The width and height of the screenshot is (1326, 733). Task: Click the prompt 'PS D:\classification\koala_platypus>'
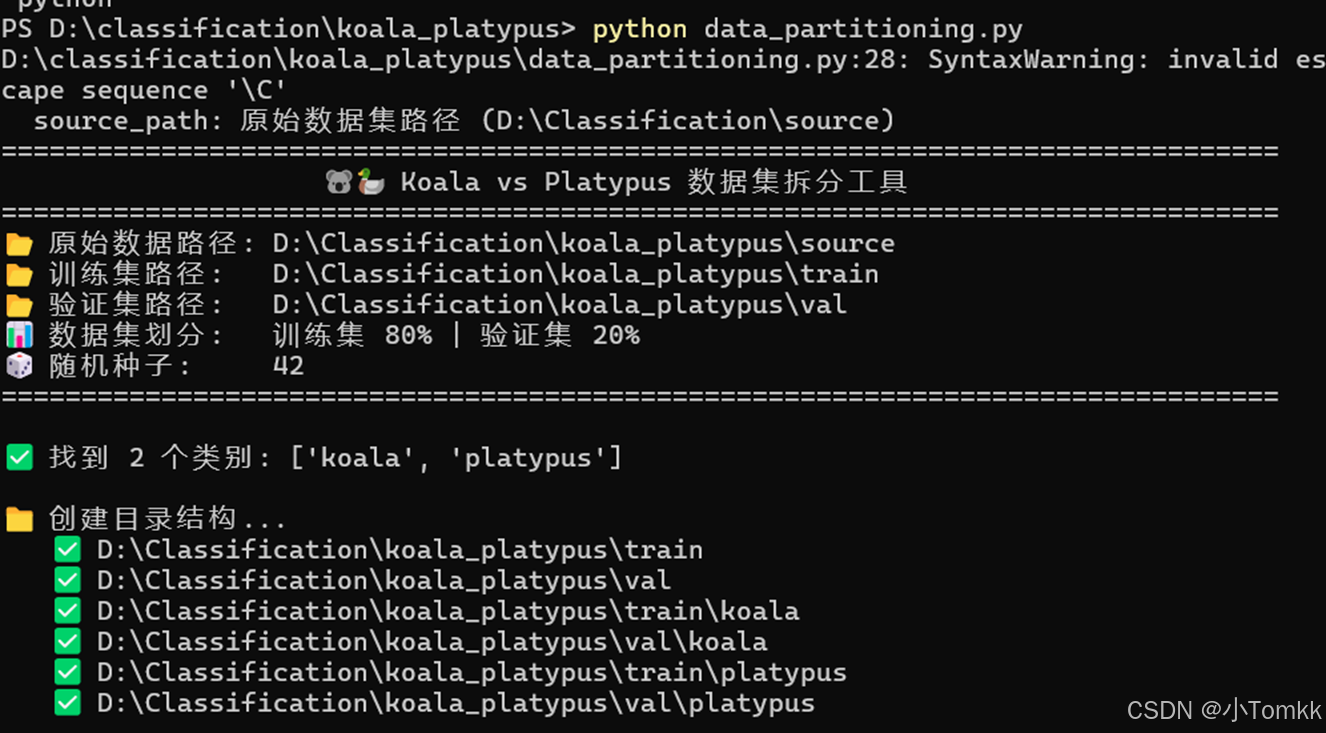pyautogui.click(x=288, y=30)
